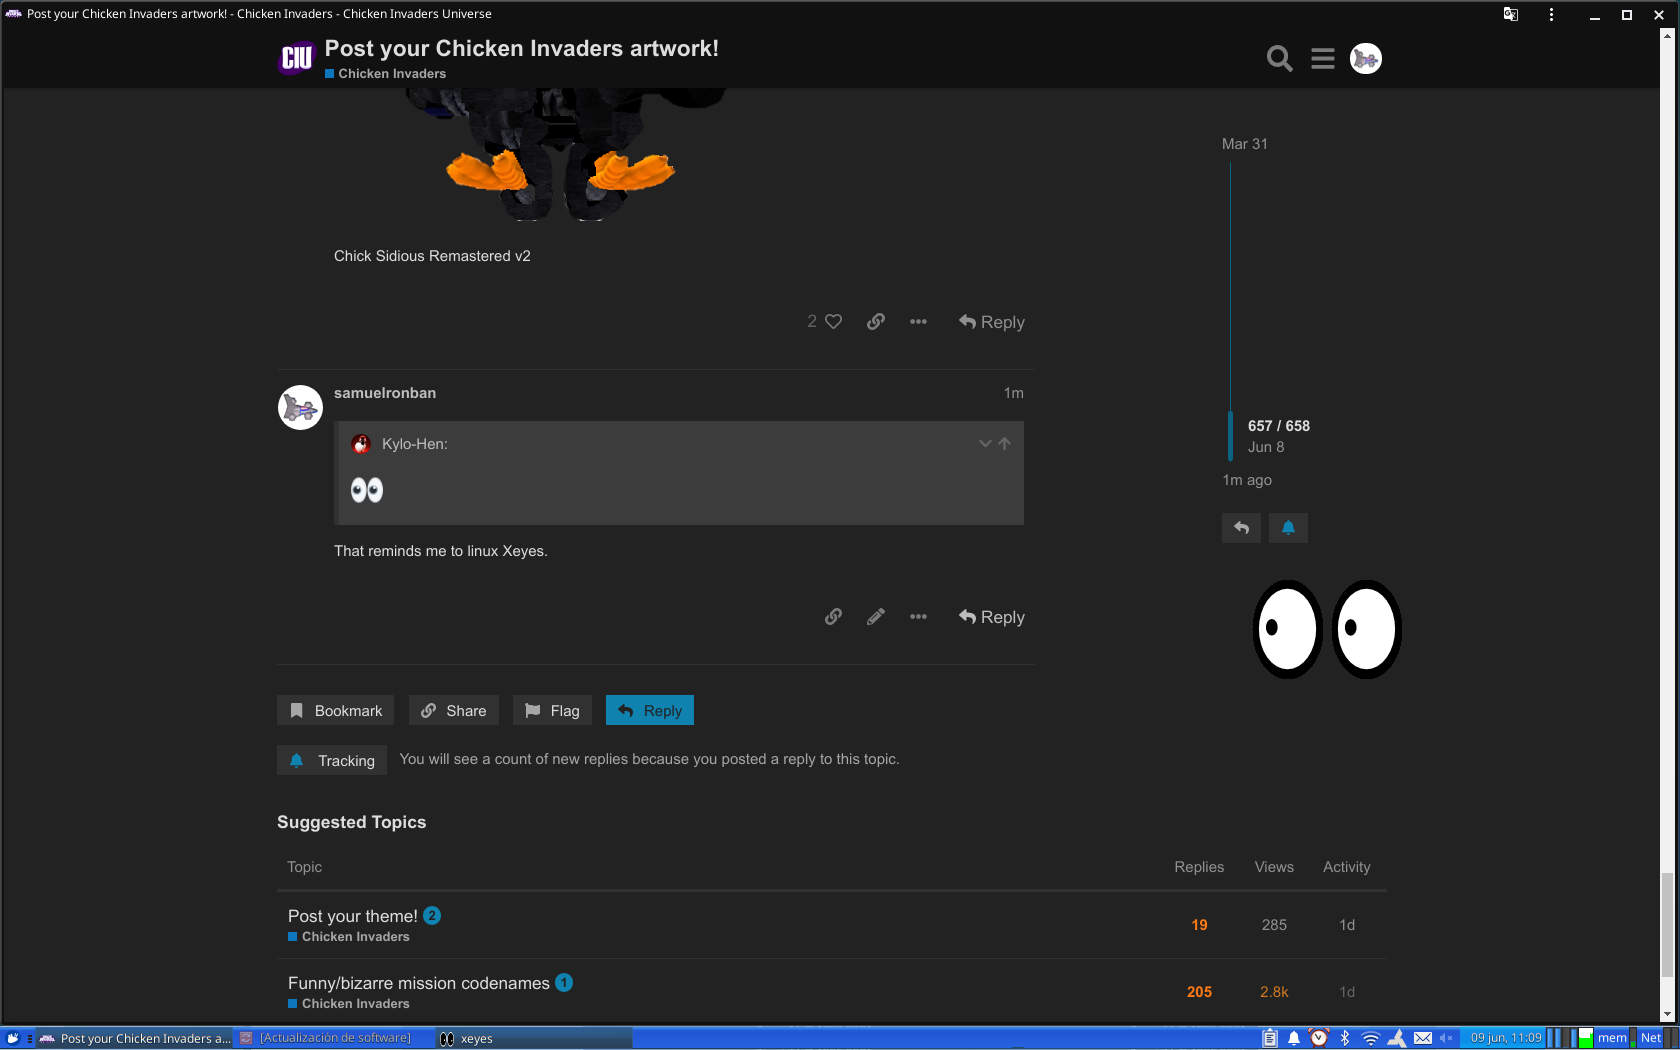Show more actions on Chick Sidious post
The image size is (1680, 1050).
pos(918,322)
